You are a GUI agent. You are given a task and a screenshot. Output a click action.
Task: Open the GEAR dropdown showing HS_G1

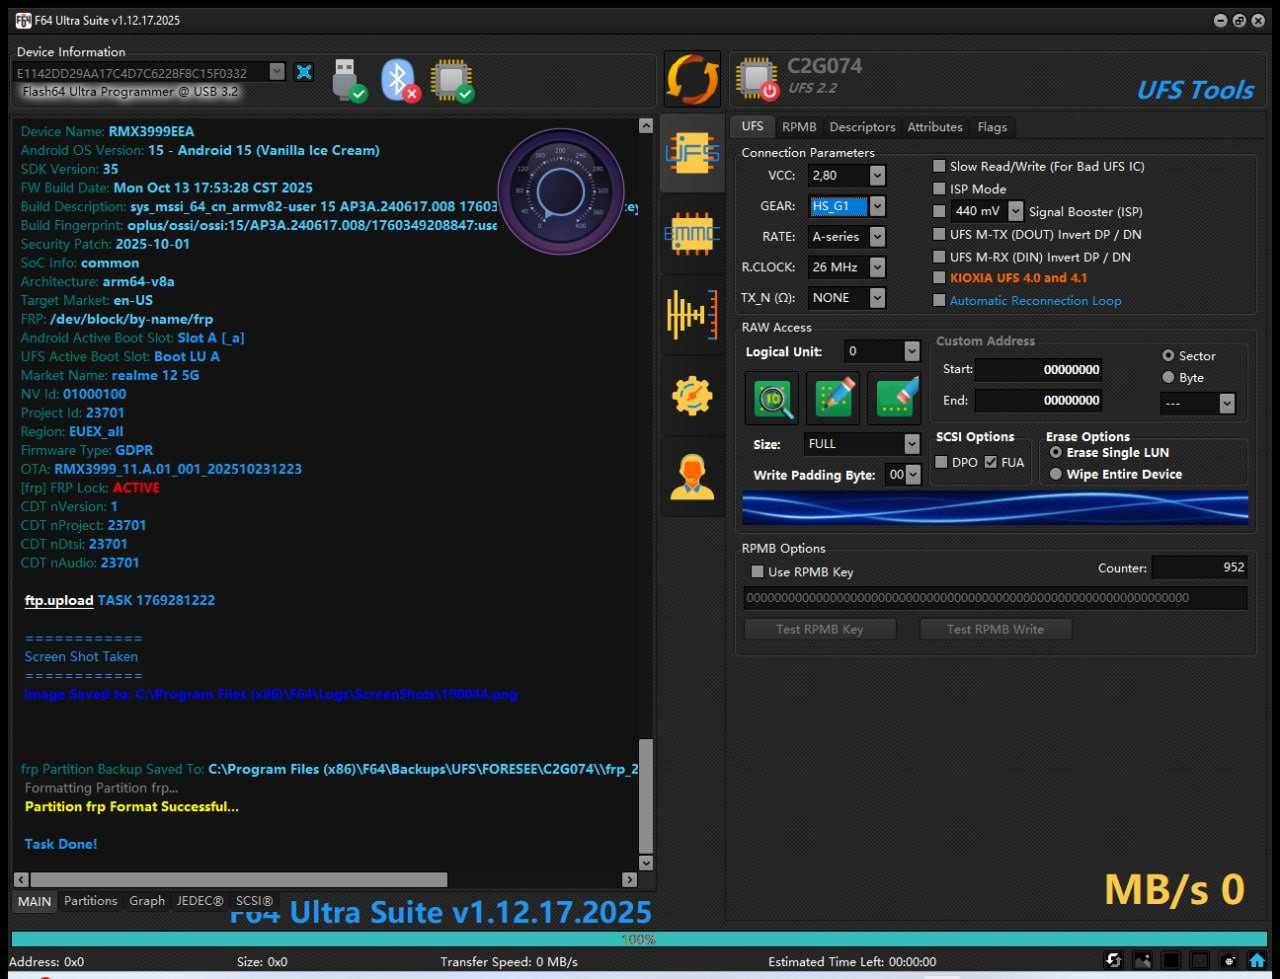pos(877,206)
